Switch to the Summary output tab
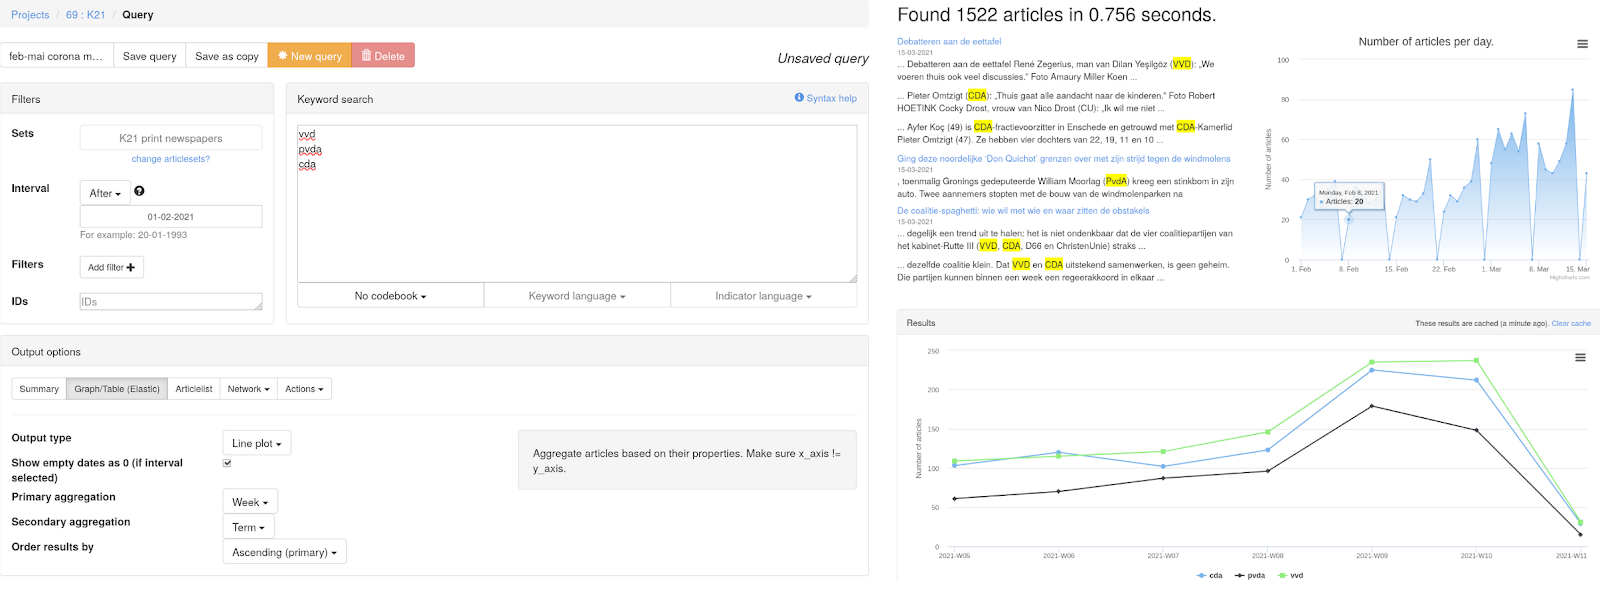Image resolution: width=1600 pixels, height=589 pixels. click(39, 389)
